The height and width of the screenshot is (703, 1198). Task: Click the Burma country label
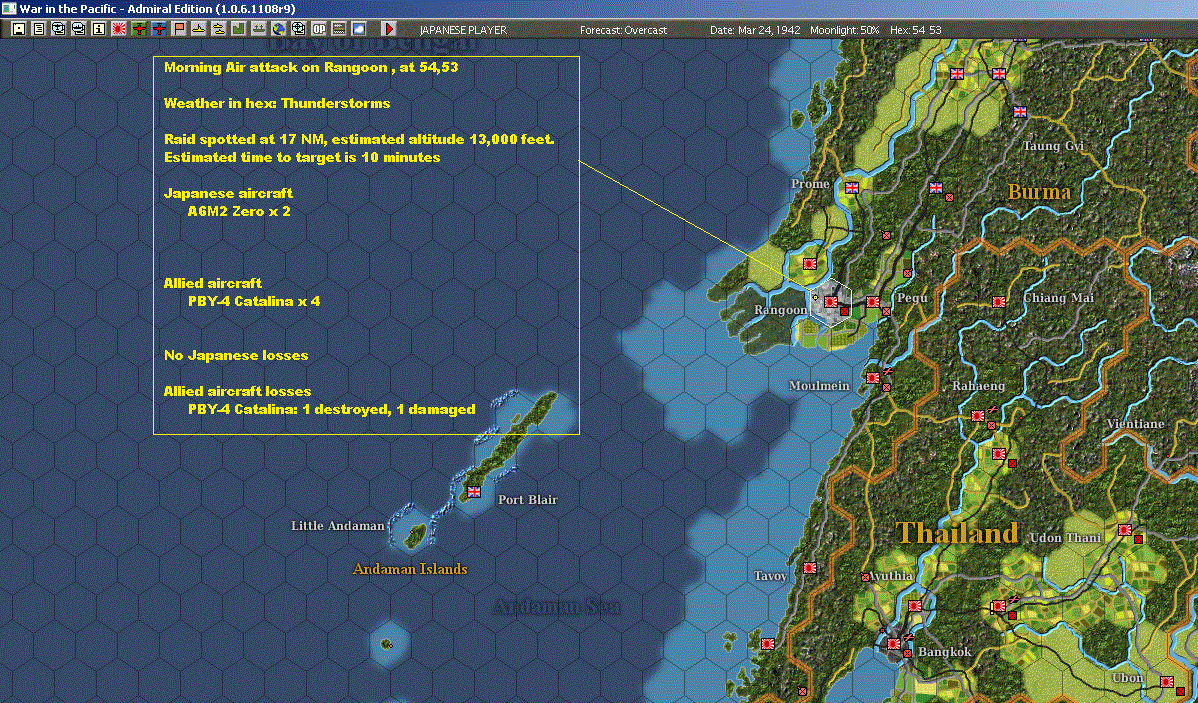[1039, 192]
